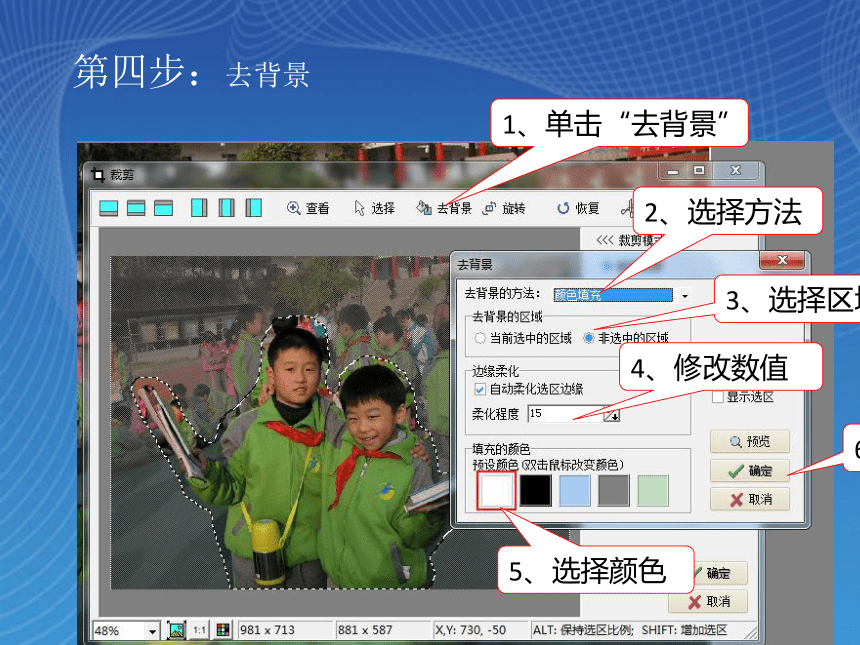
Task: Click the 去背景 toolbar tool
Action: point(444,208)
